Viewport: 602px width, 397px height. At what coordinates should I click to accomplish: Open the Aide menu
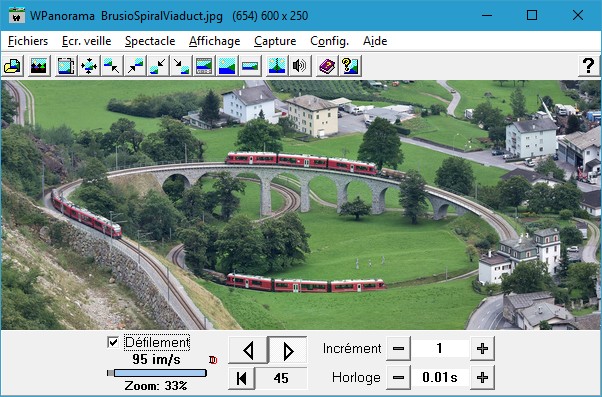pyautogui.click(x=375, y=41)
